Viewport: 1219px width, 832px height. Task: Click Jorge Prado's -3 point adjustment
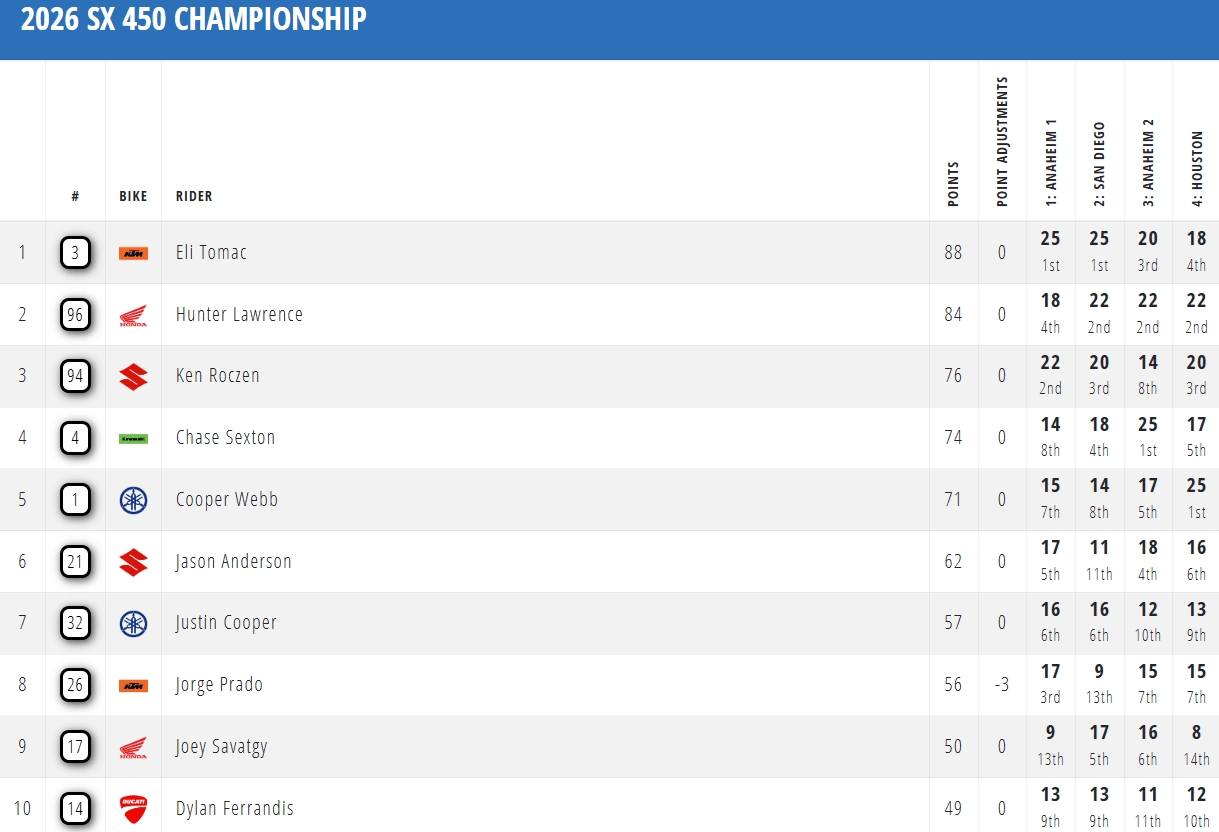coord(1002,685)
